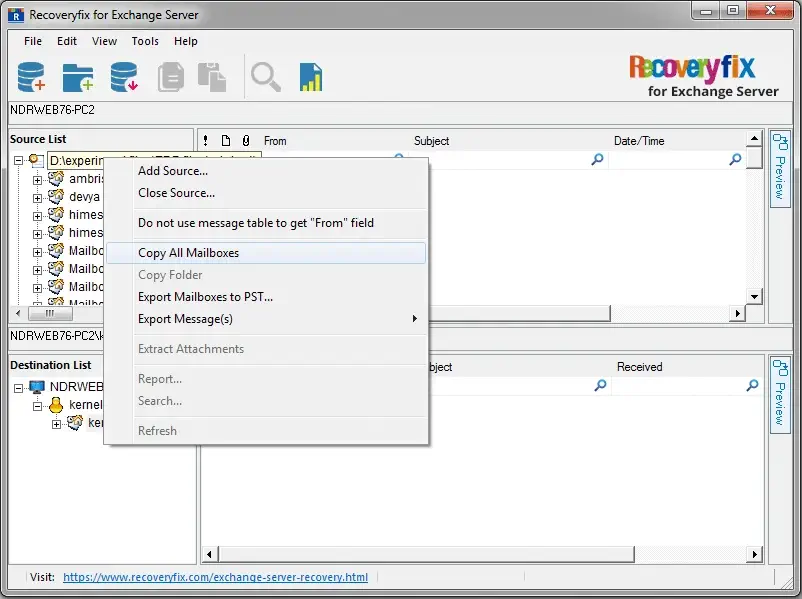Screen dimensions: 802x599
Task: Click bottom pane horizontal scroll left arrow
Action: click(x=209, y=554)
